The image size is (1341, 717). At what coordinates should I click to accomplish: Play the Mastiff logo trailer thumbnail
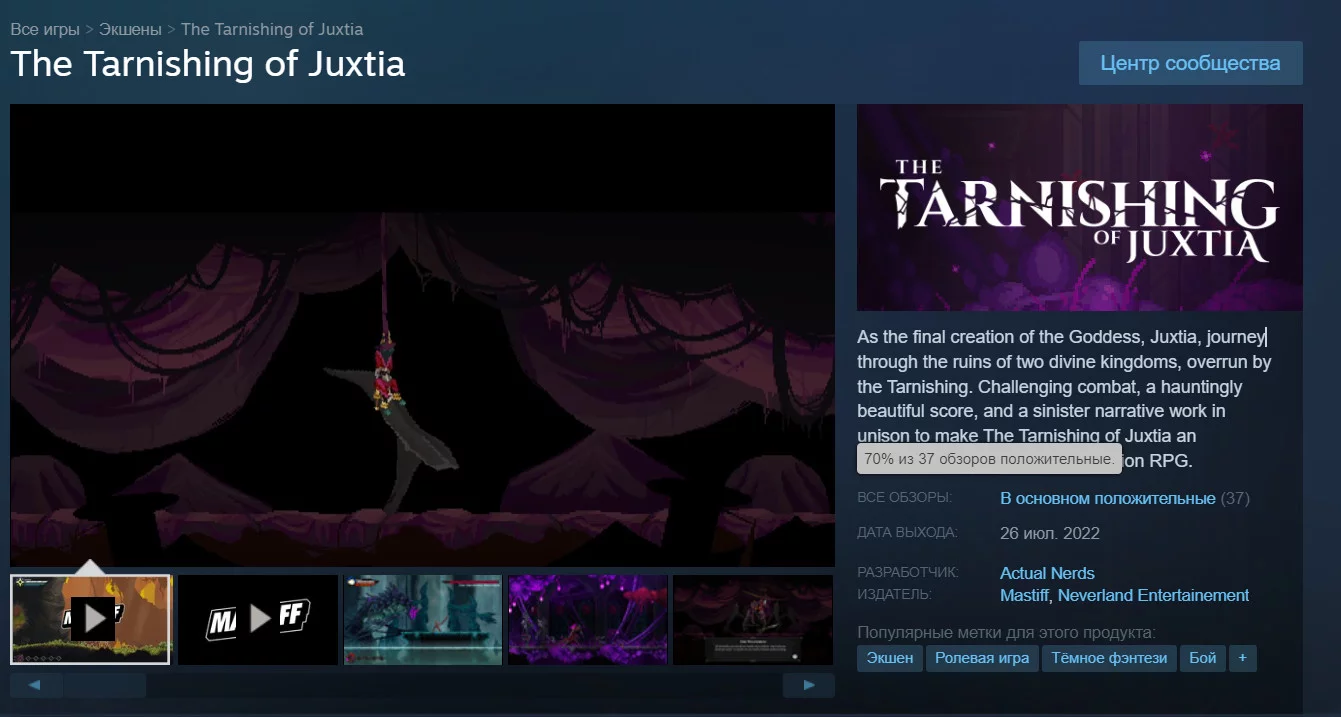tap(258, 619)
